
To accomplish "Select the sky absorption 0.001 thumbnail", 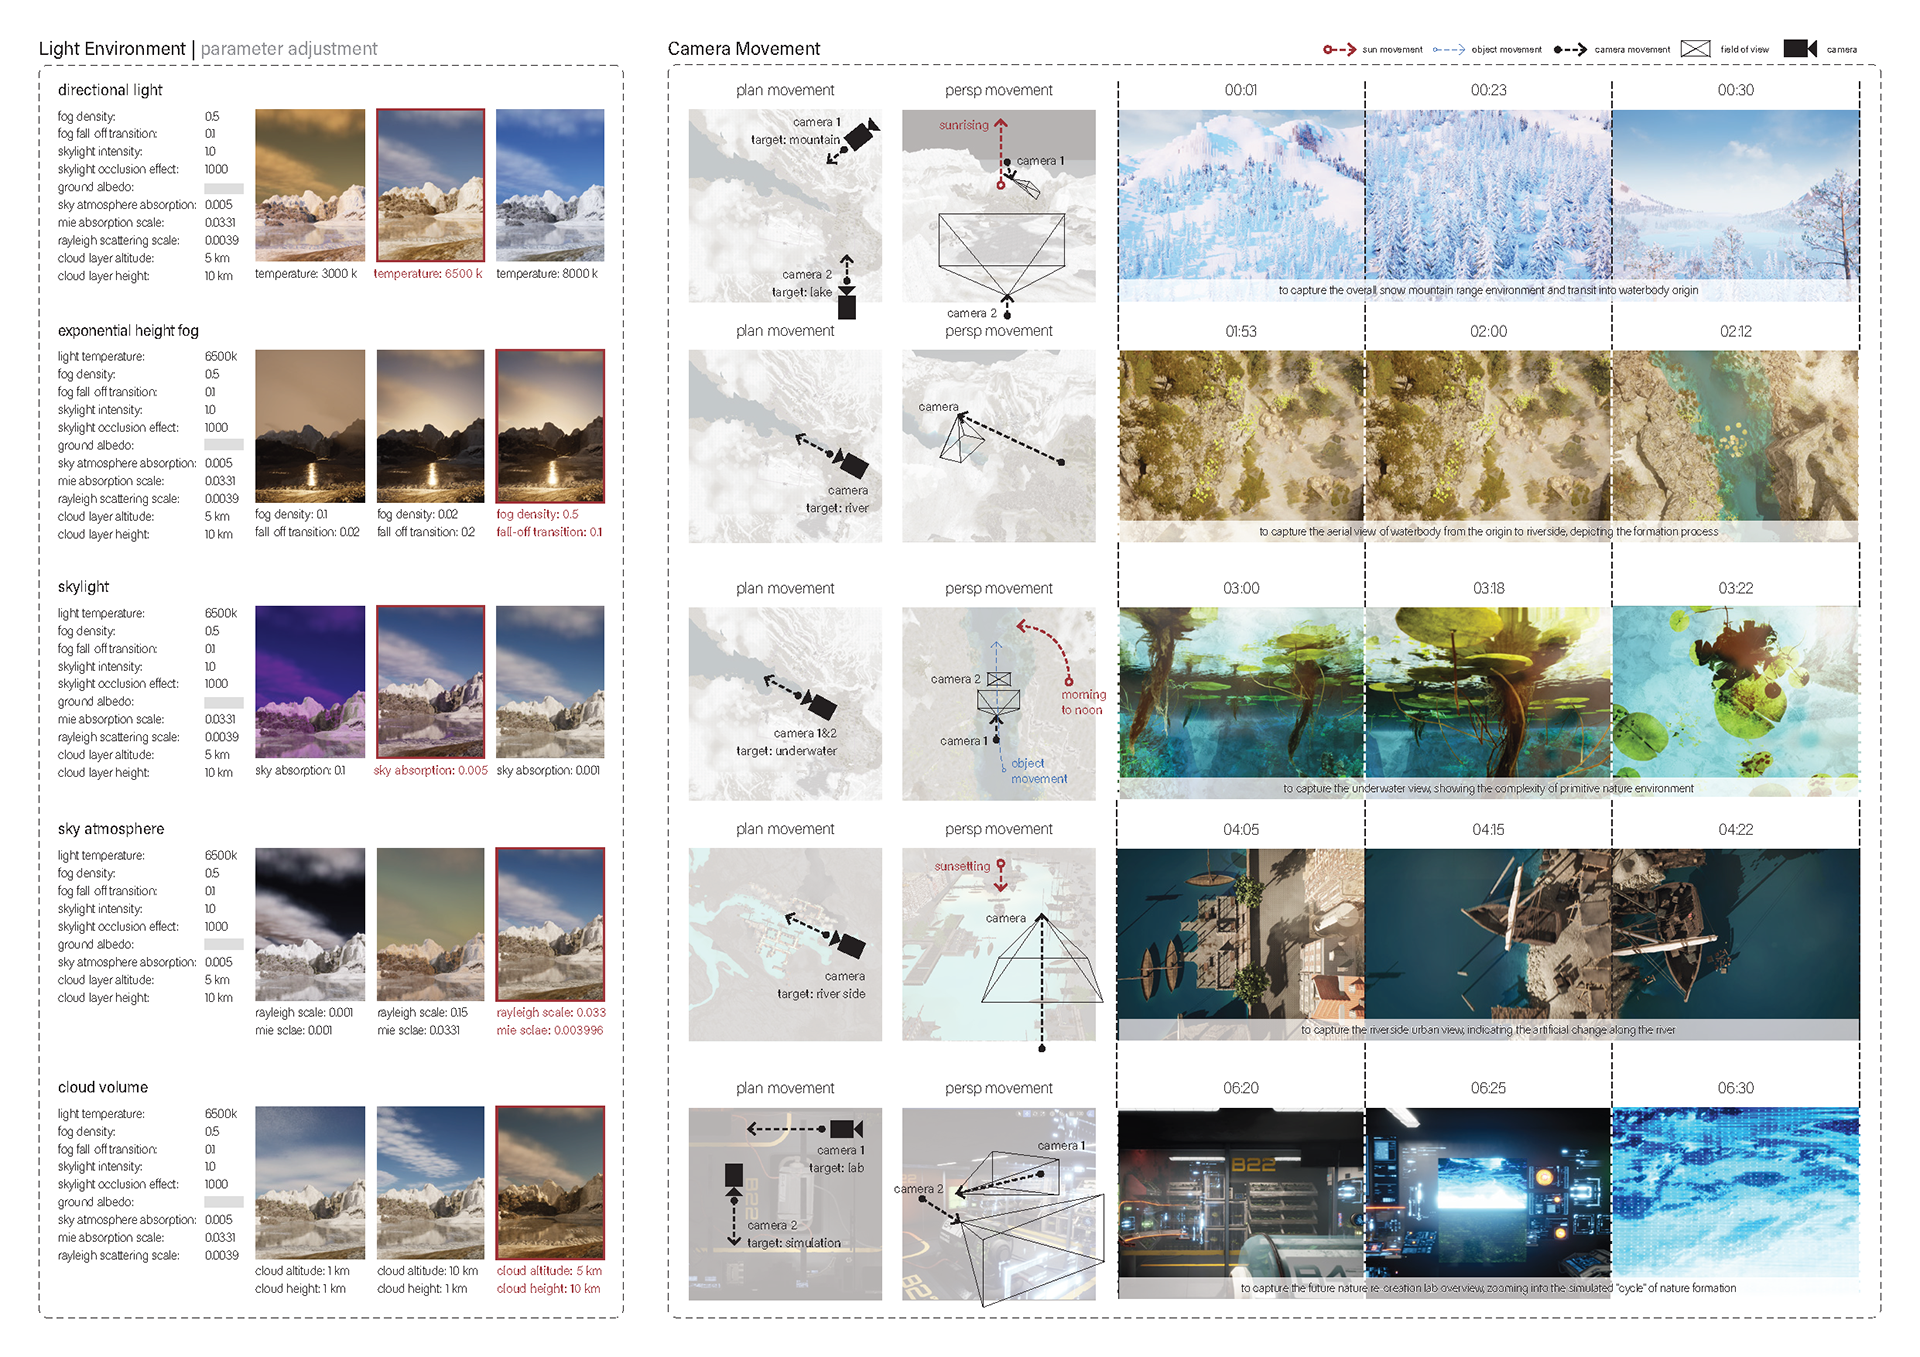I will coord(550,682).
